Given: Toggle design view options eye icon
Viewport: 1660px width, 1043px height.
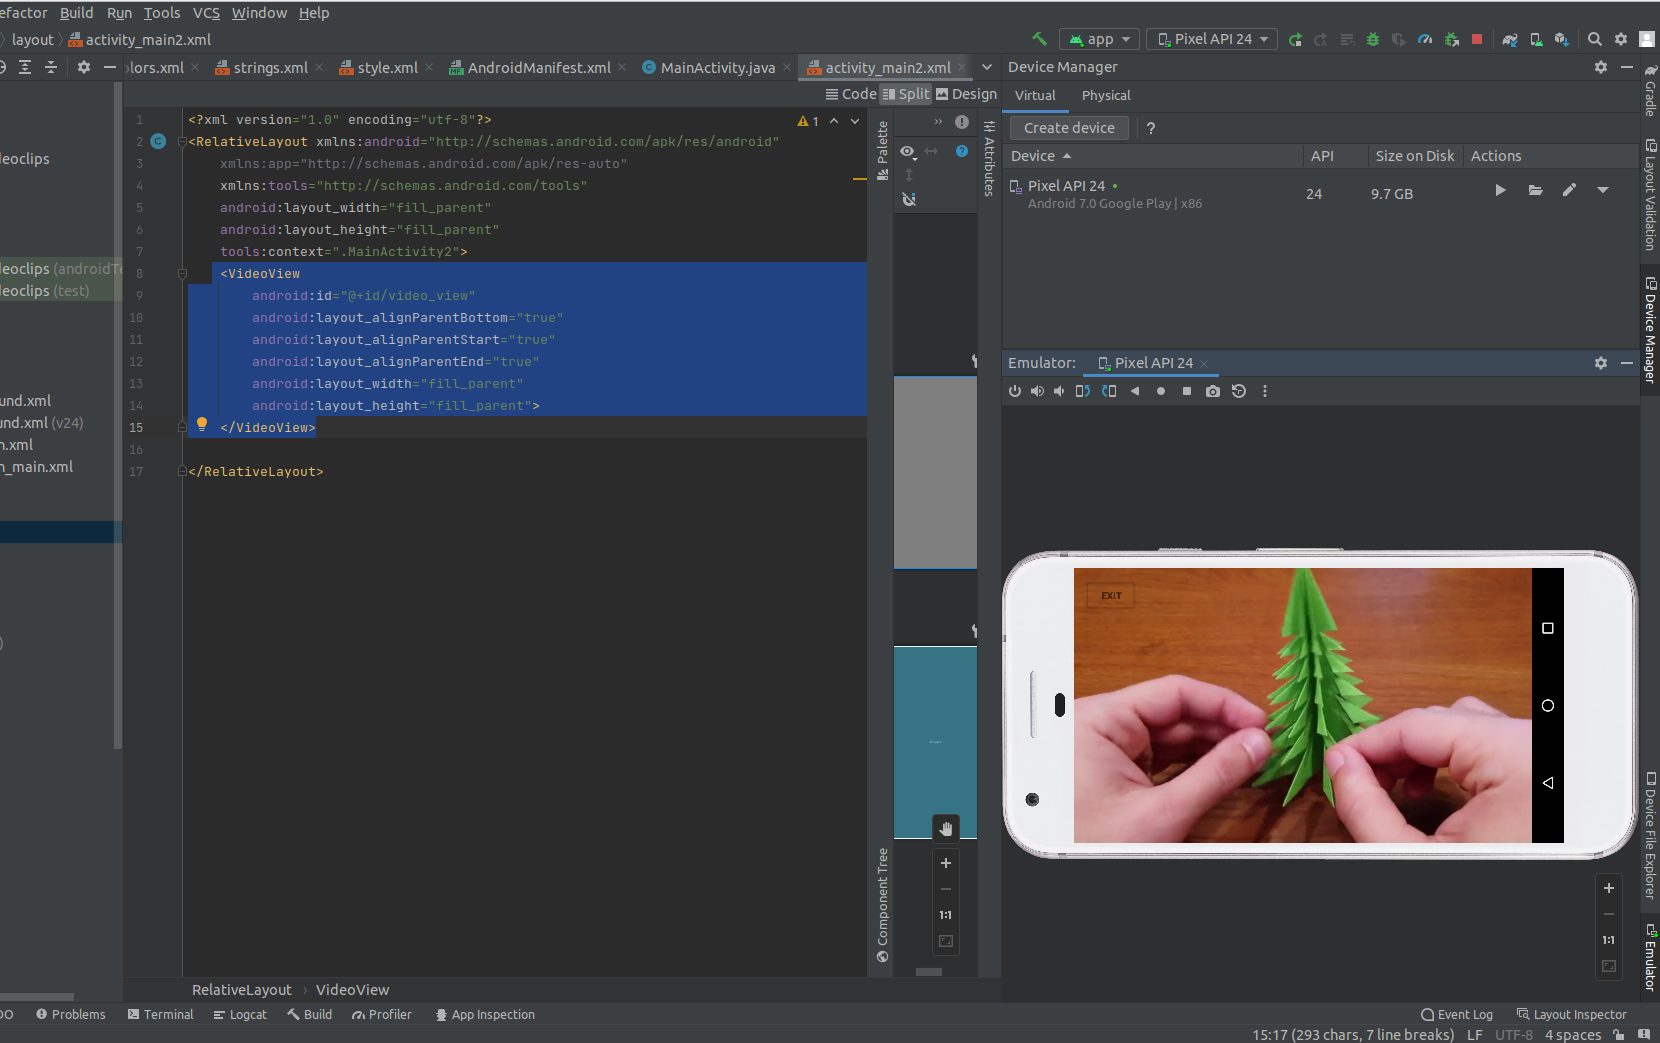Looking at the screenshot, I should pos(908,151).
